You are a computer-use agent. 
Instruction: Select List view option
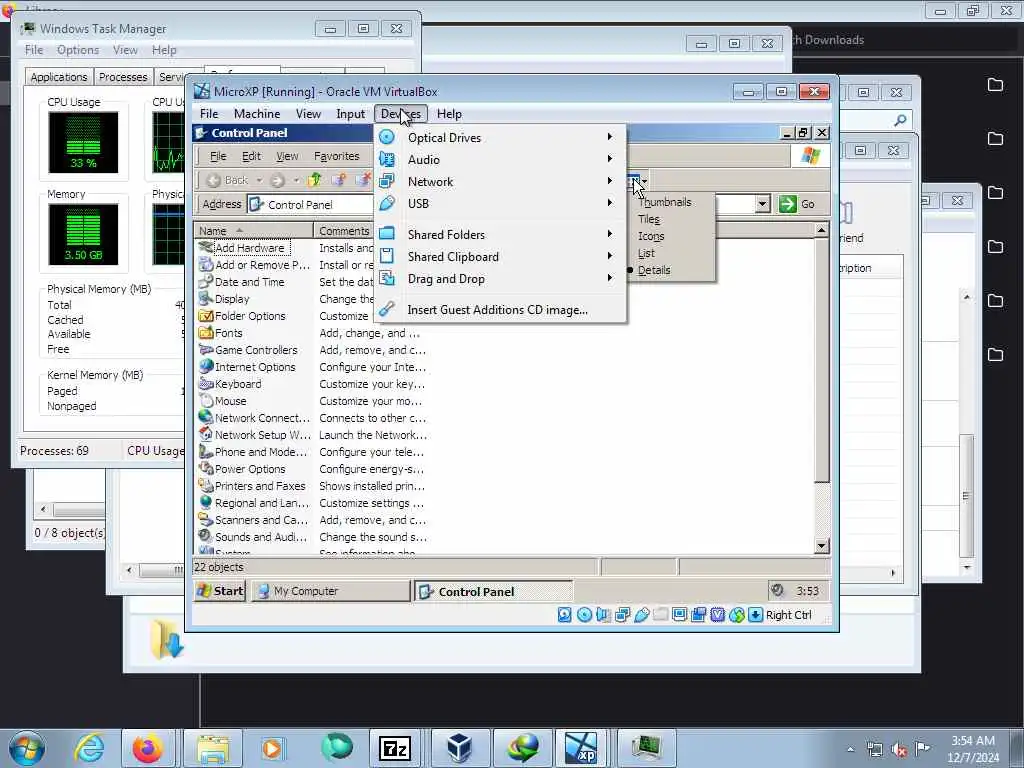click(646, 253)
